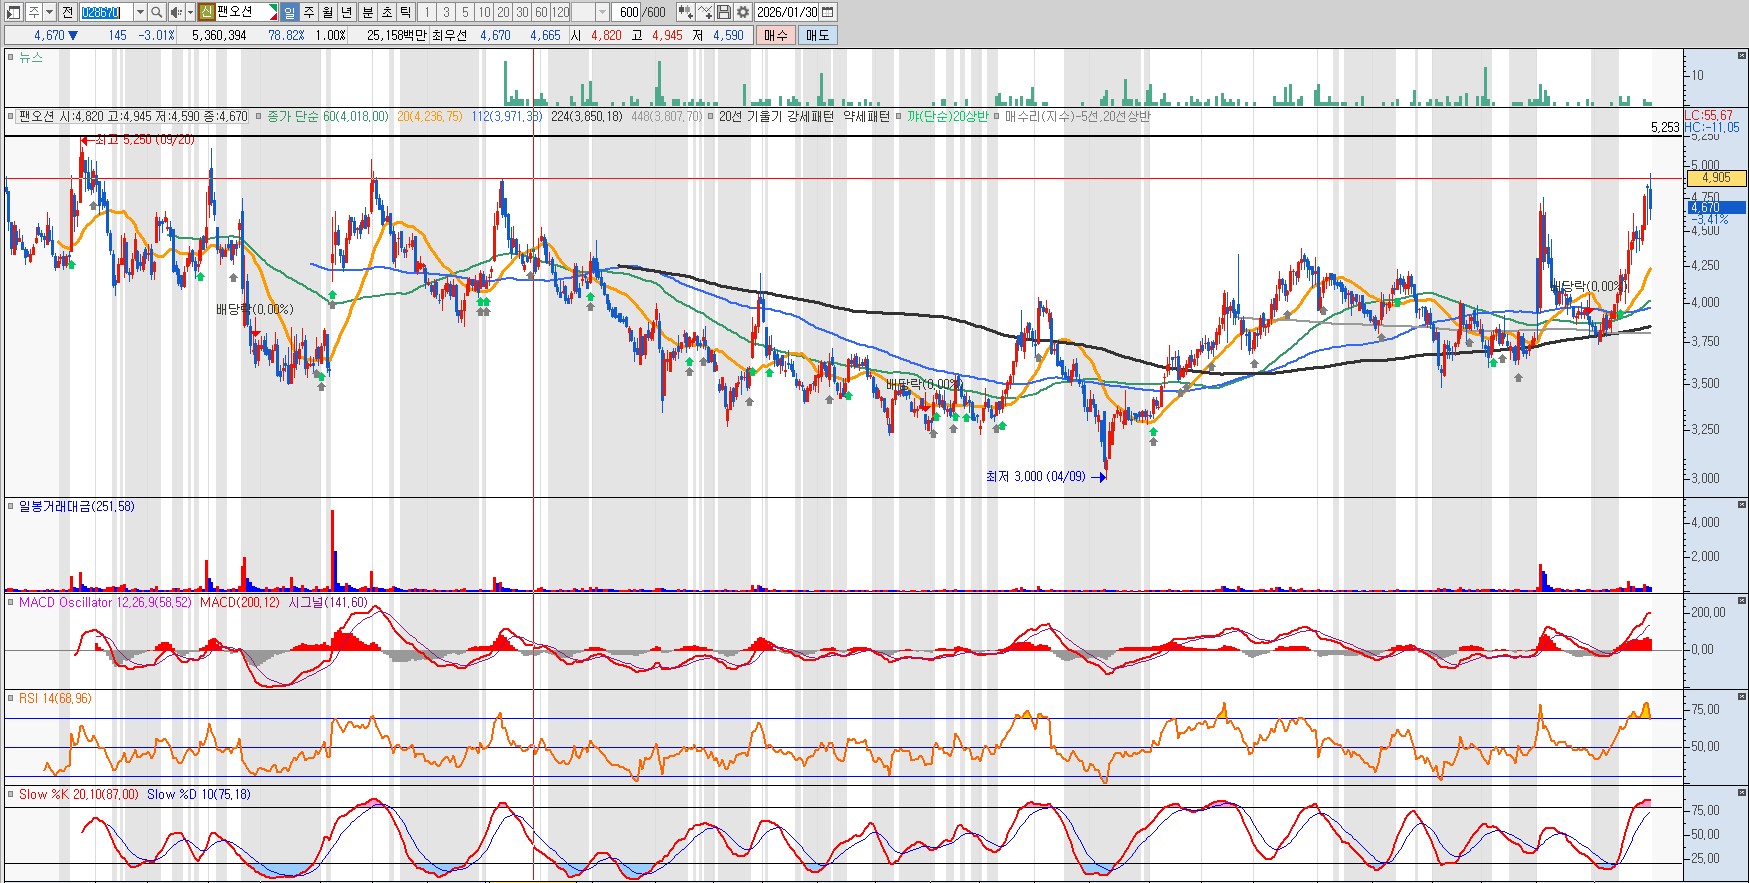The height and width of the screenshot is (883, 1749).
Task: Click the 팬오션 OHLC price legend
Action: (x=133, y=116)
